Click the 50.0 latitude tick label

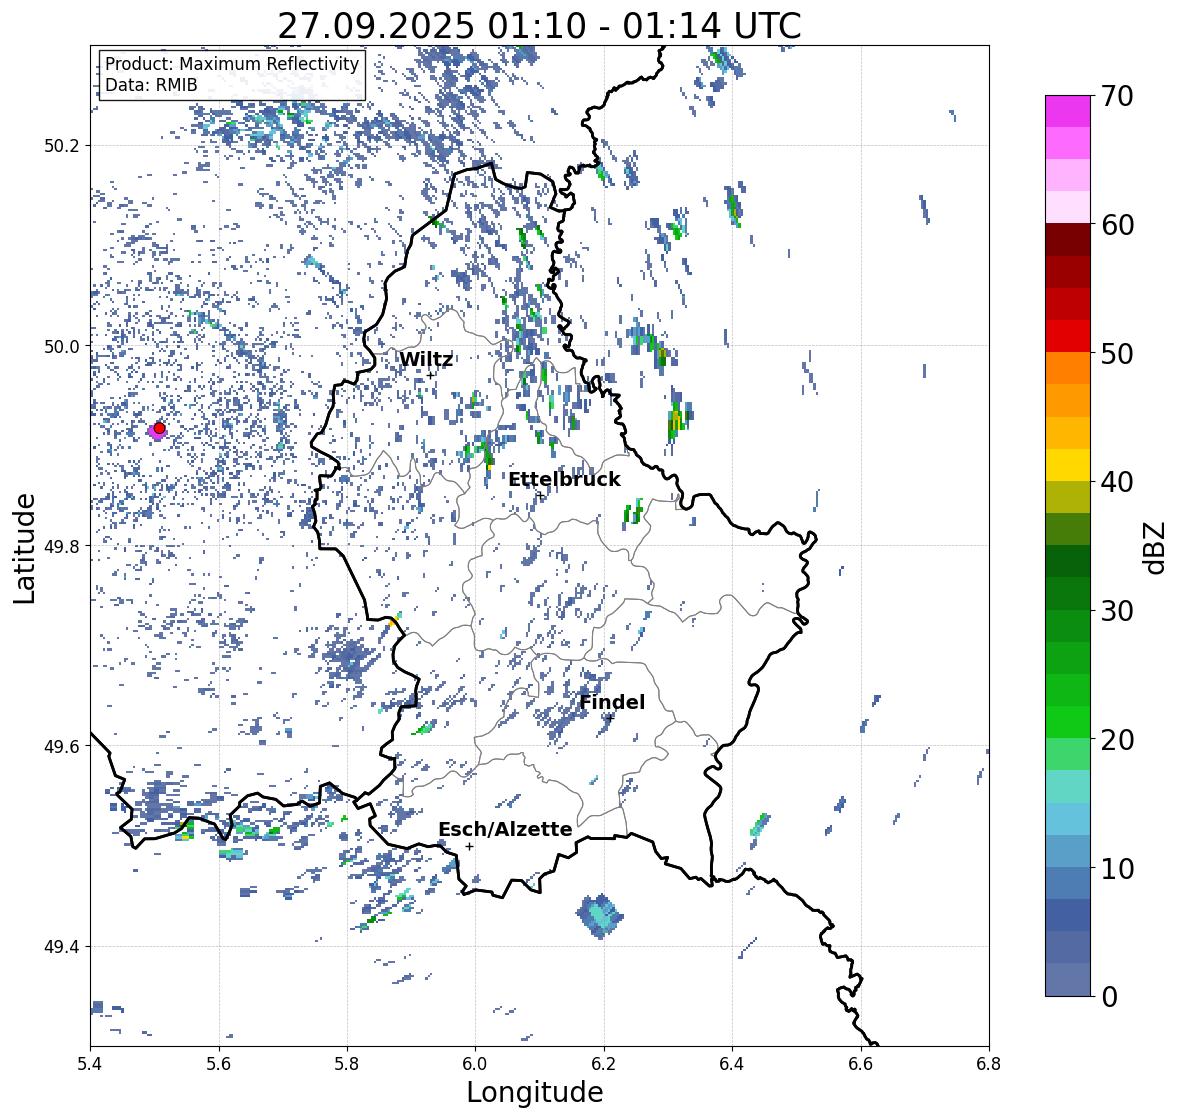(62, 347)
